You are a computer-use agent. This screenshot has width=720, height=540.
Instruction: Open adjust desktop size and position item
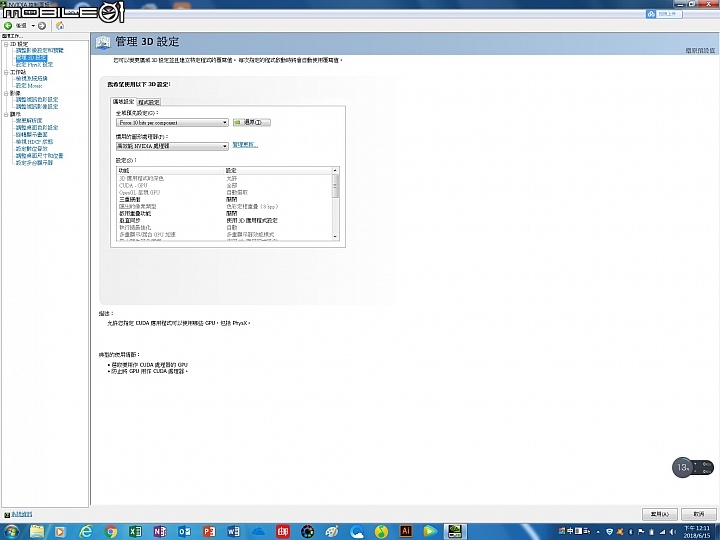39,156
